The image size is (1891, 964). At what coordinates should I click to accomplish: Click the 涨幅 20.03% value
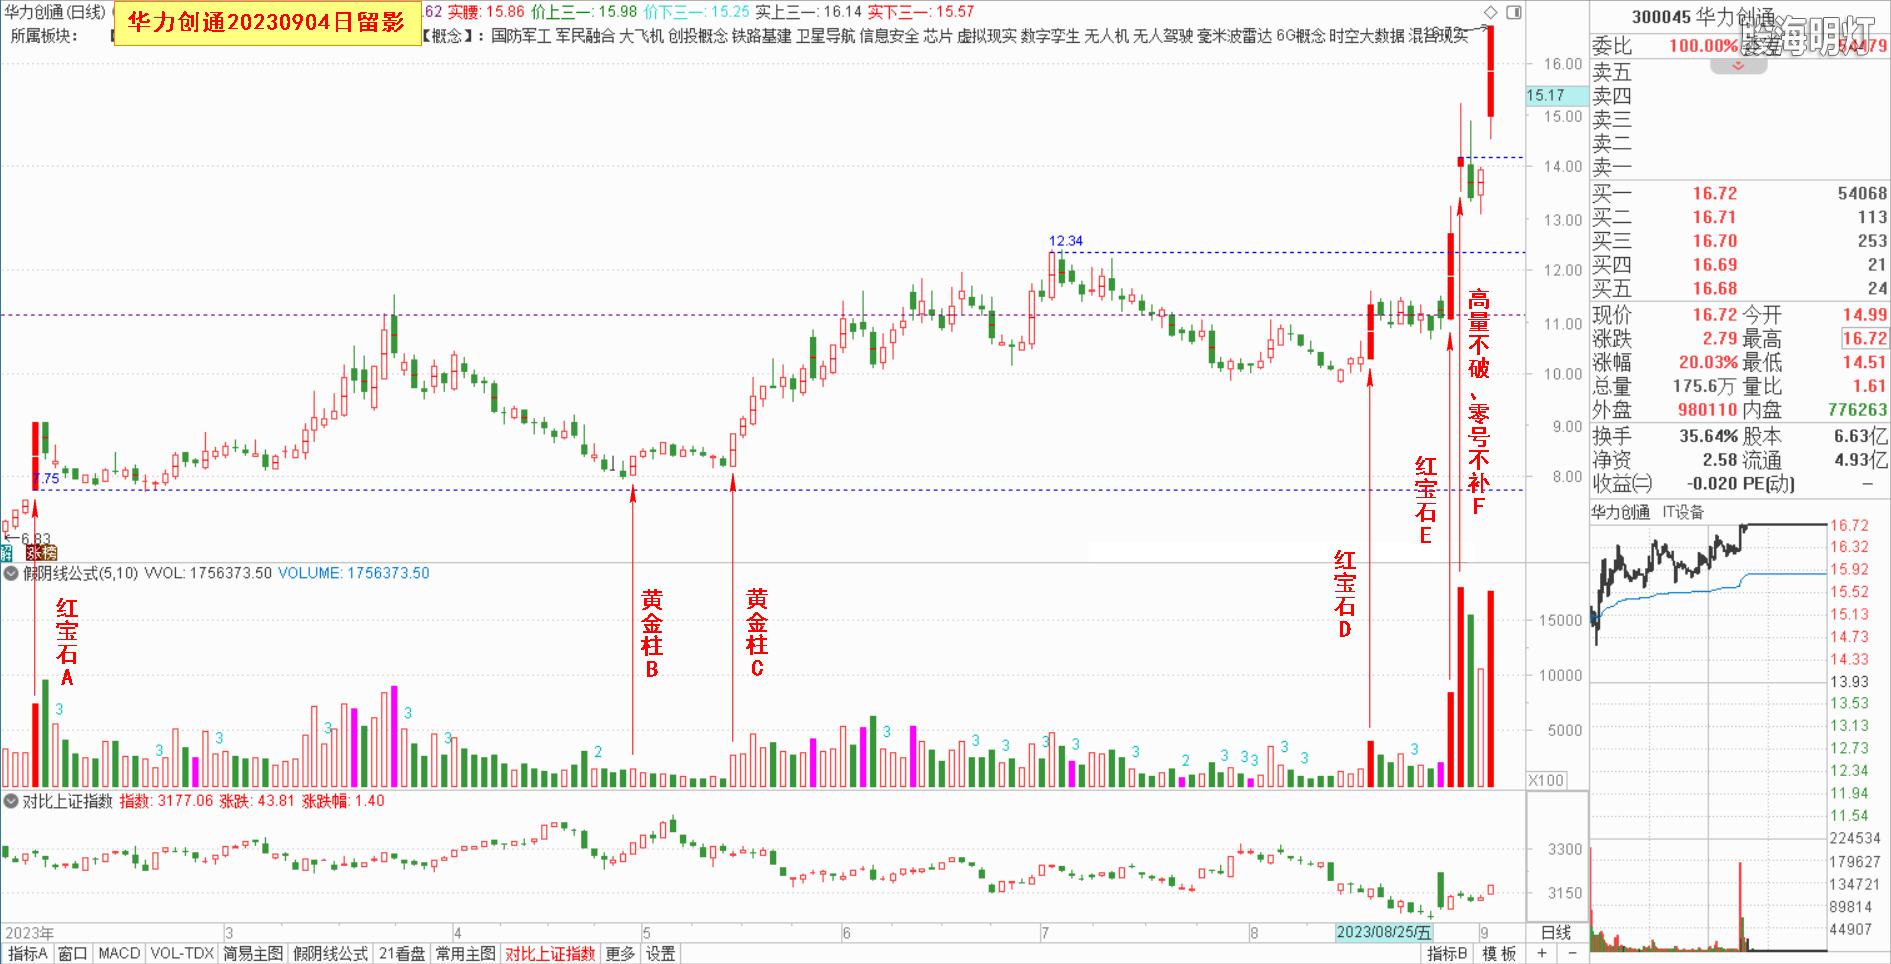point(1707,362)
